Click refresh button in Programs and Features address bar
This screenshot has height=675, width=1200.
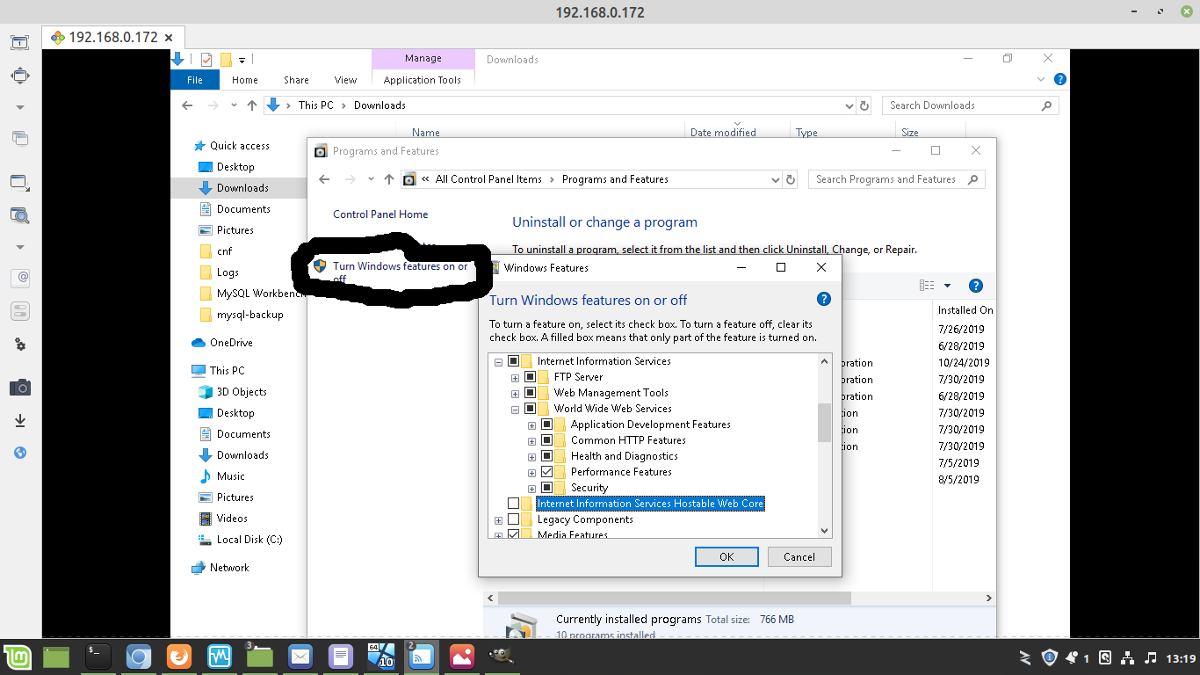pyautogui.click(x=790, y=179)
